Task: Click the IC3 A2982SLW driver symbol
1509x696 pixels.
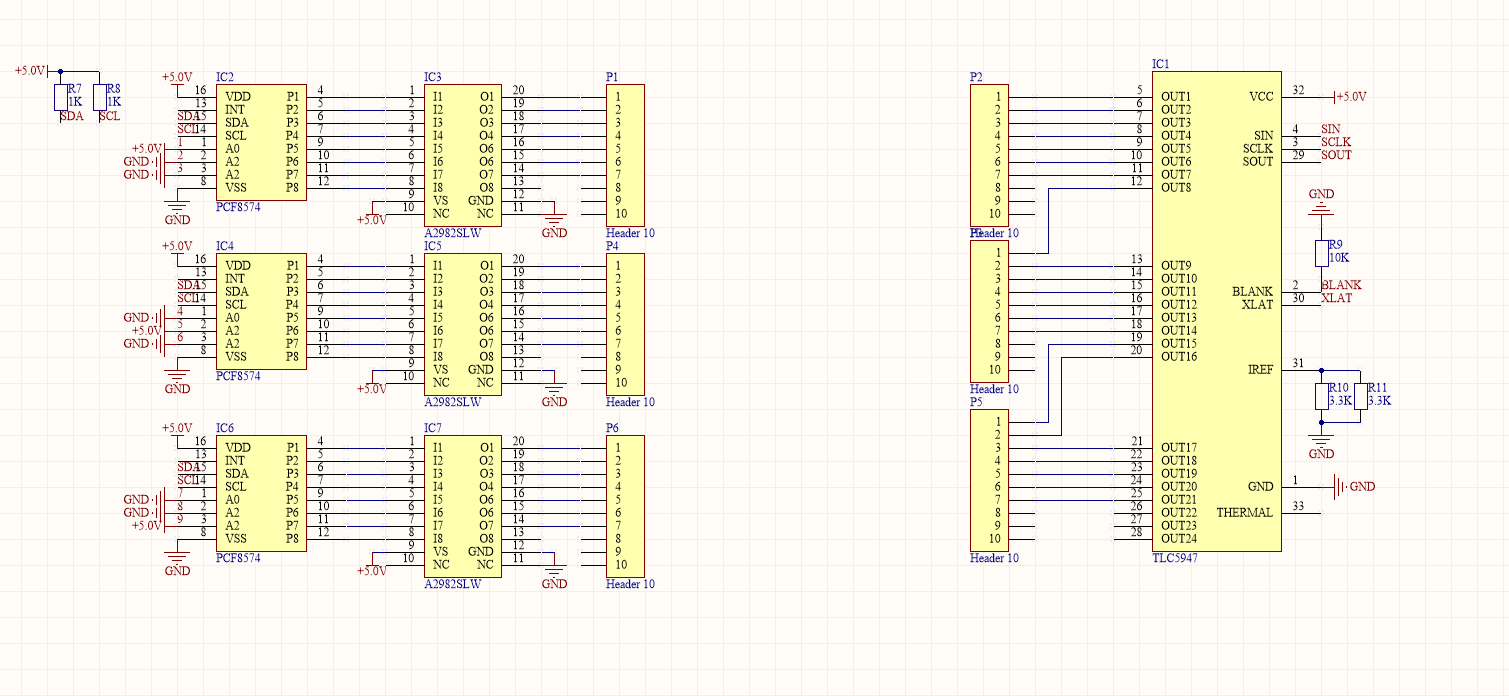Action: [462, 155]
